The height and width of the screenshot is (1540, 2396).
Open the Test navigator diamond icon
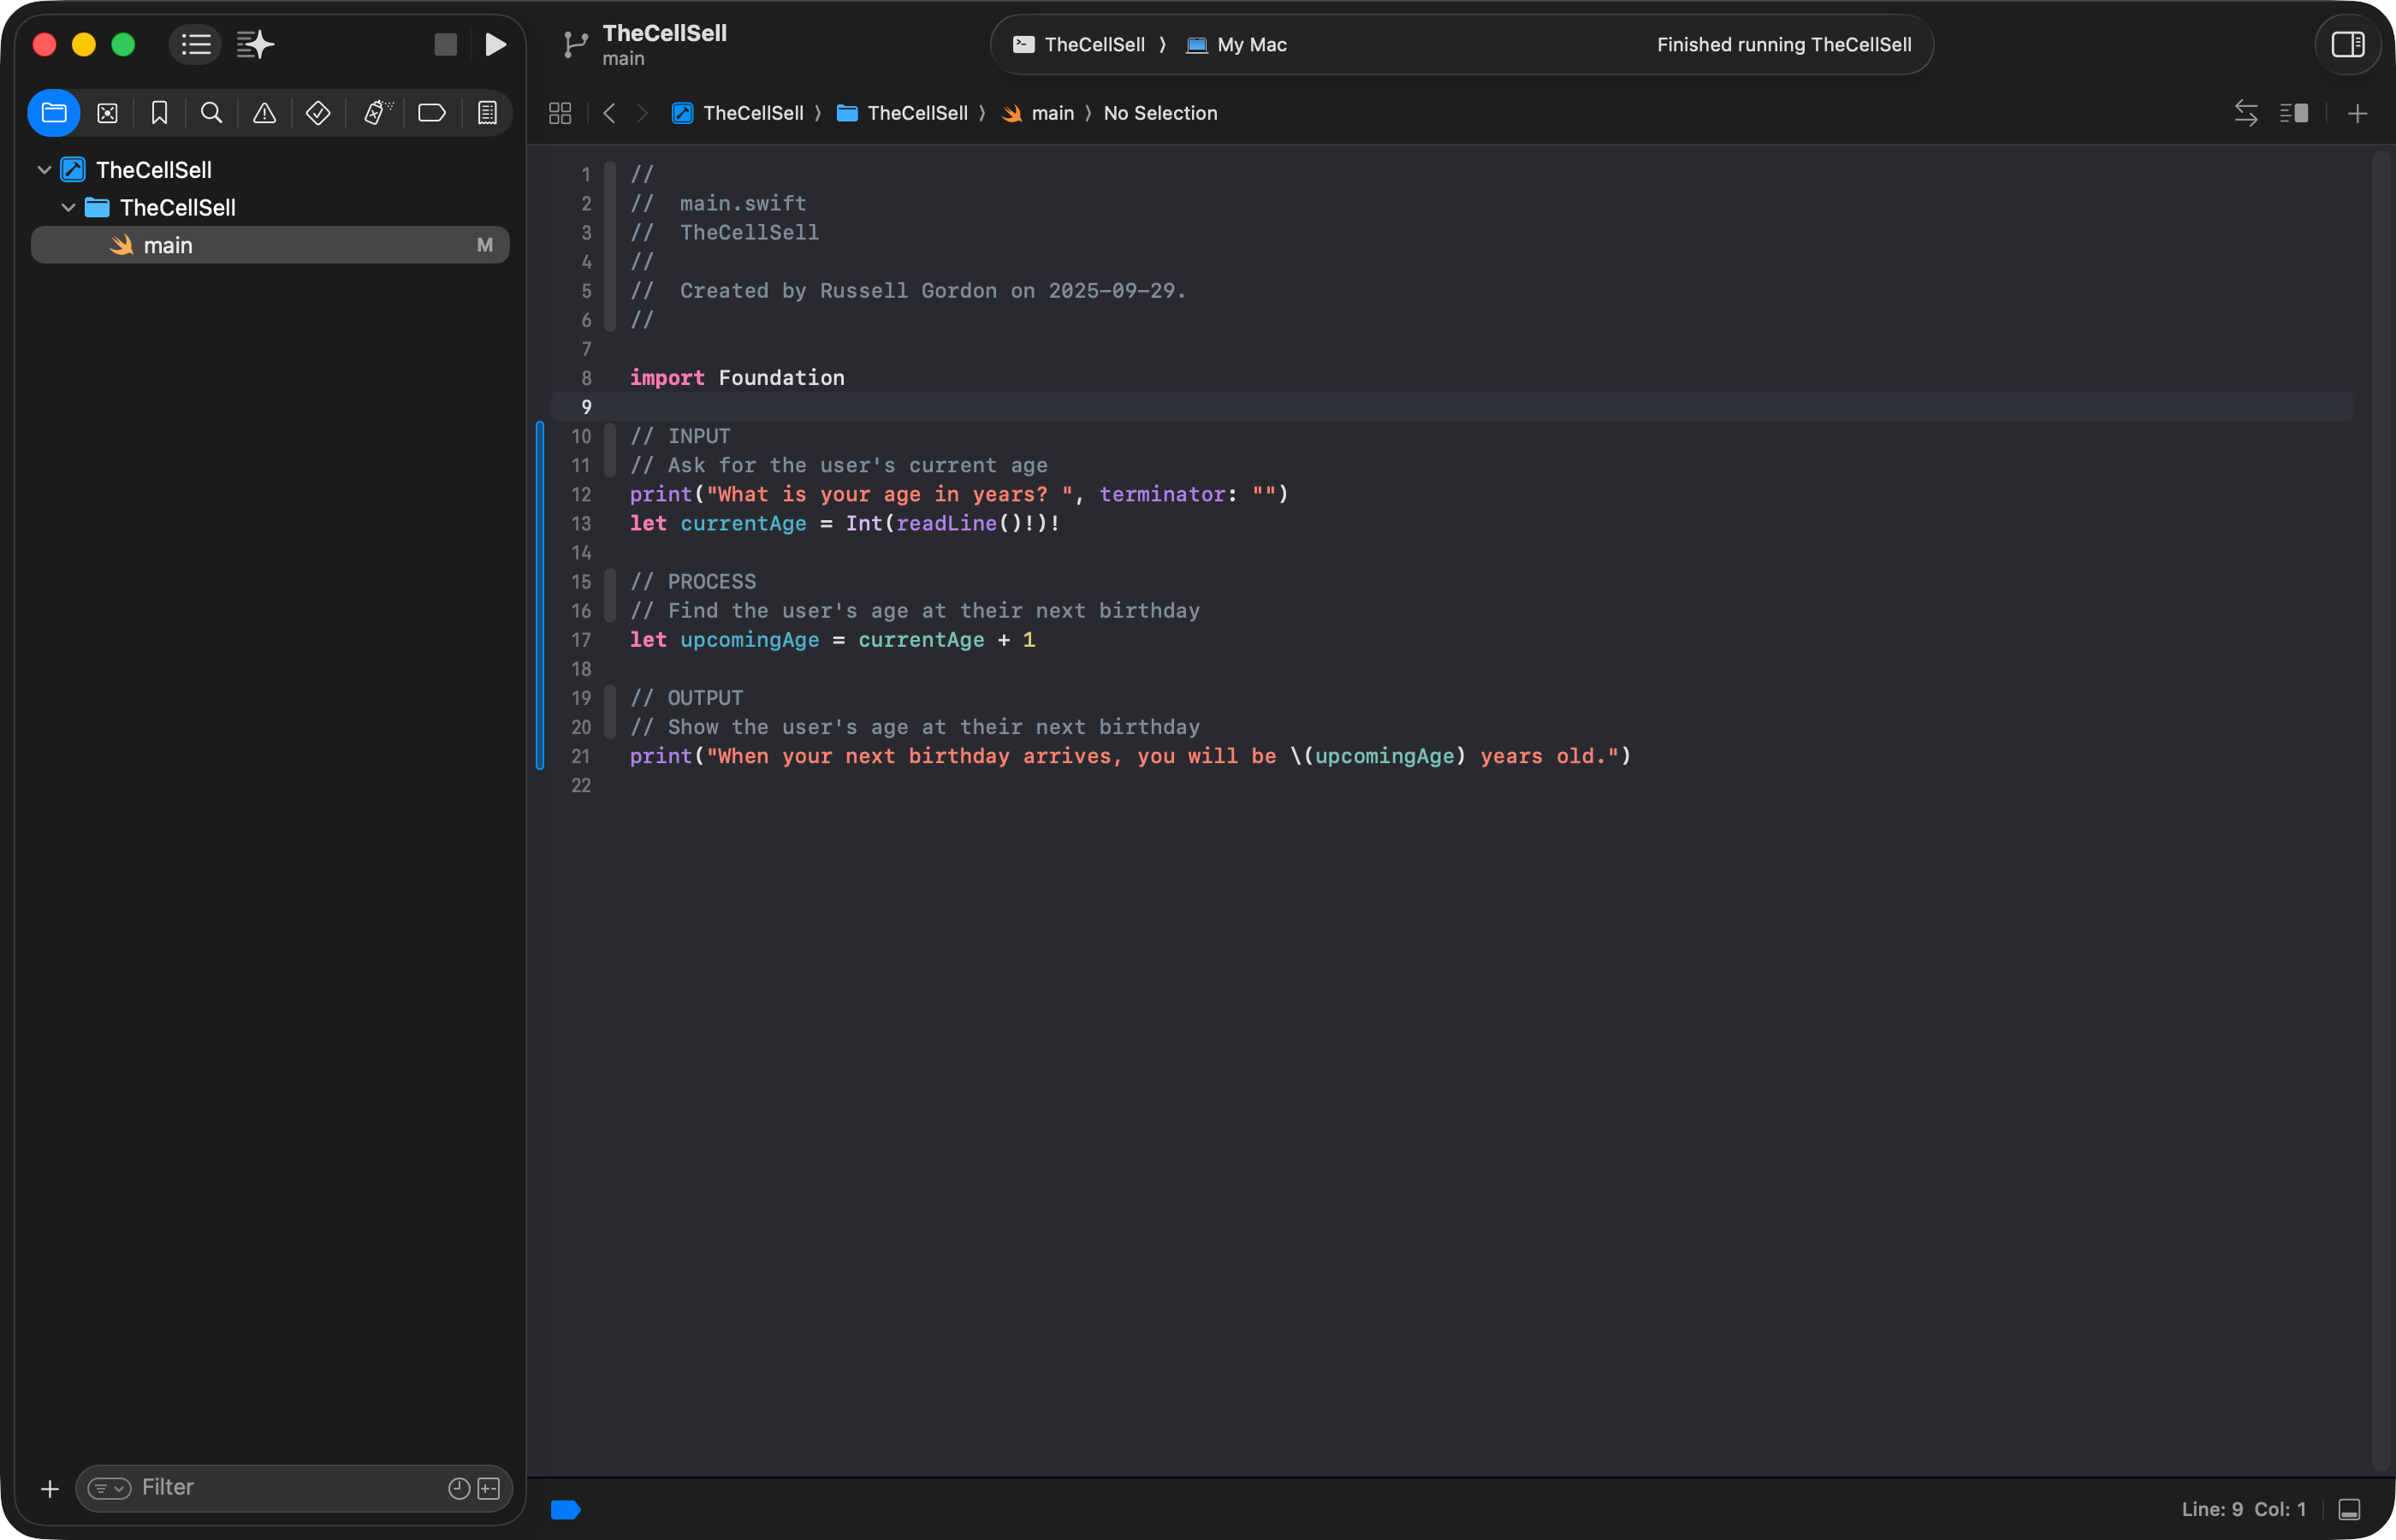(x=318, y=113)
